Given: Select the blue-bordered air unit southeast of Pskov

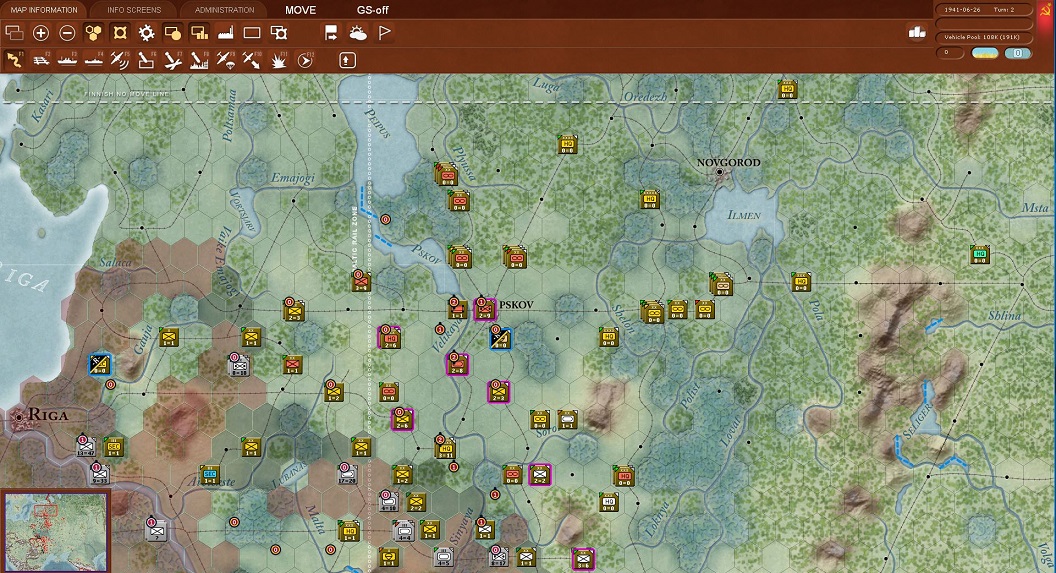Looking at the screenshot, I should click(x=500, y=338).
